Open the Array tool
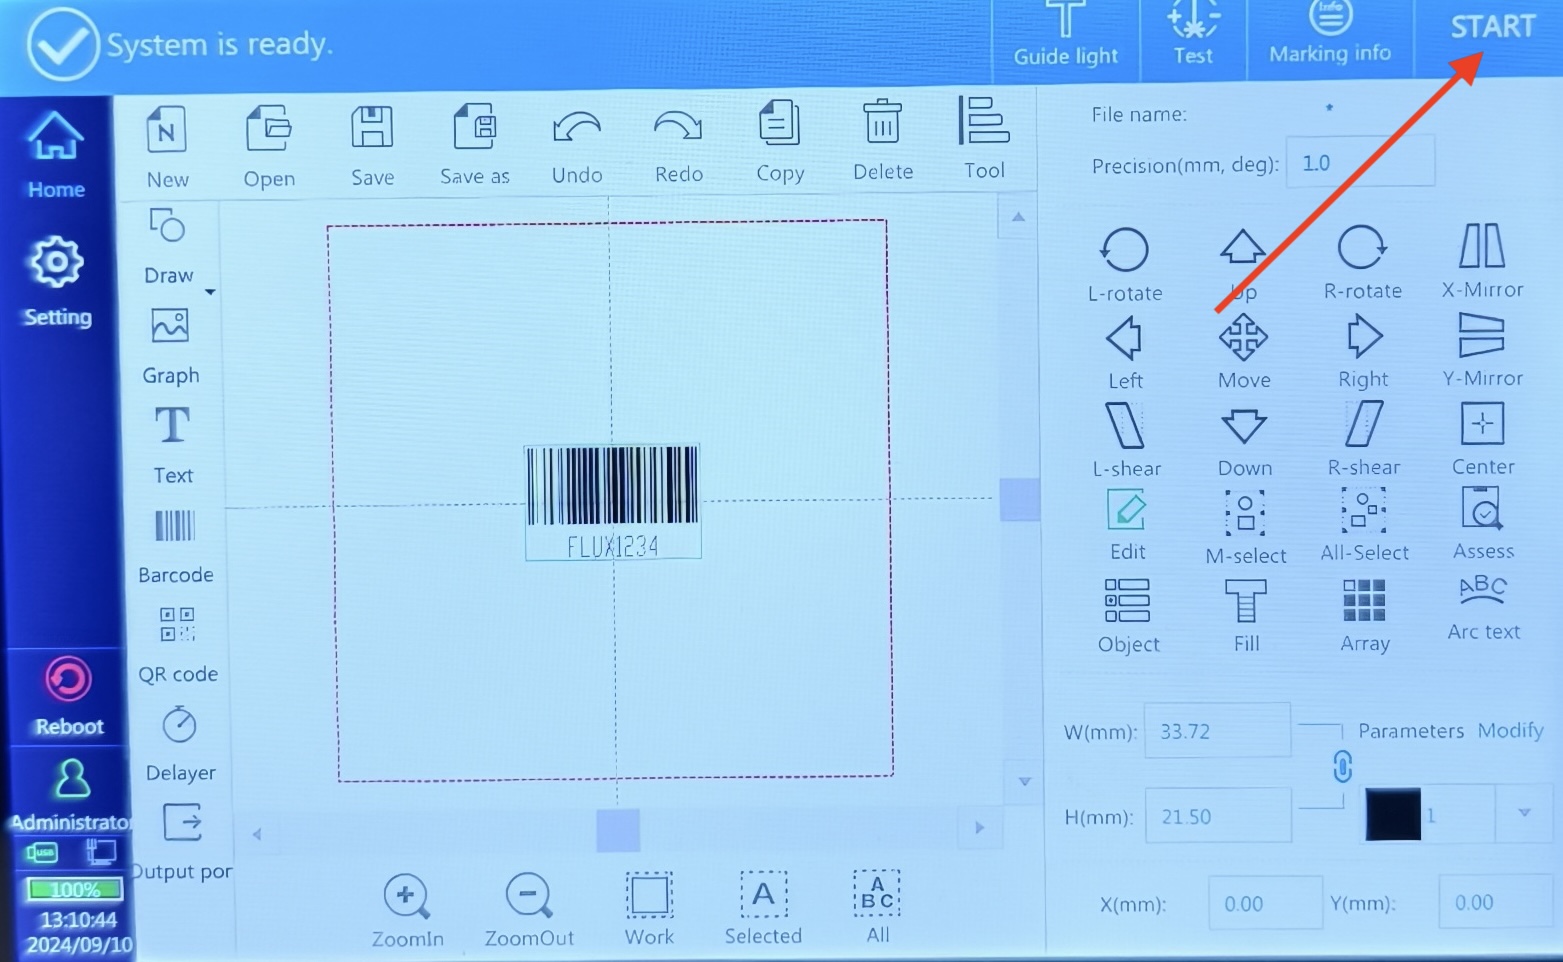1563x962 pixels. 1364,616
